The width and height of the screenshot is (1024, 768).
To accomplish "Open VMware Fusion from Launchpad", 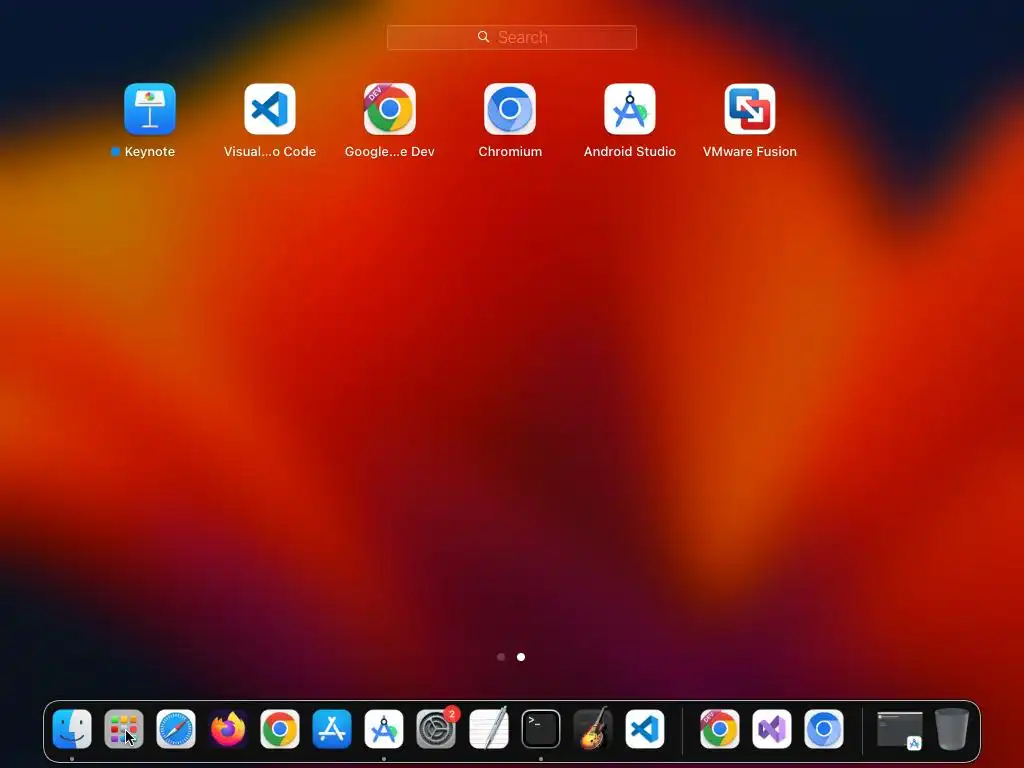I will (x=750, y=108).
